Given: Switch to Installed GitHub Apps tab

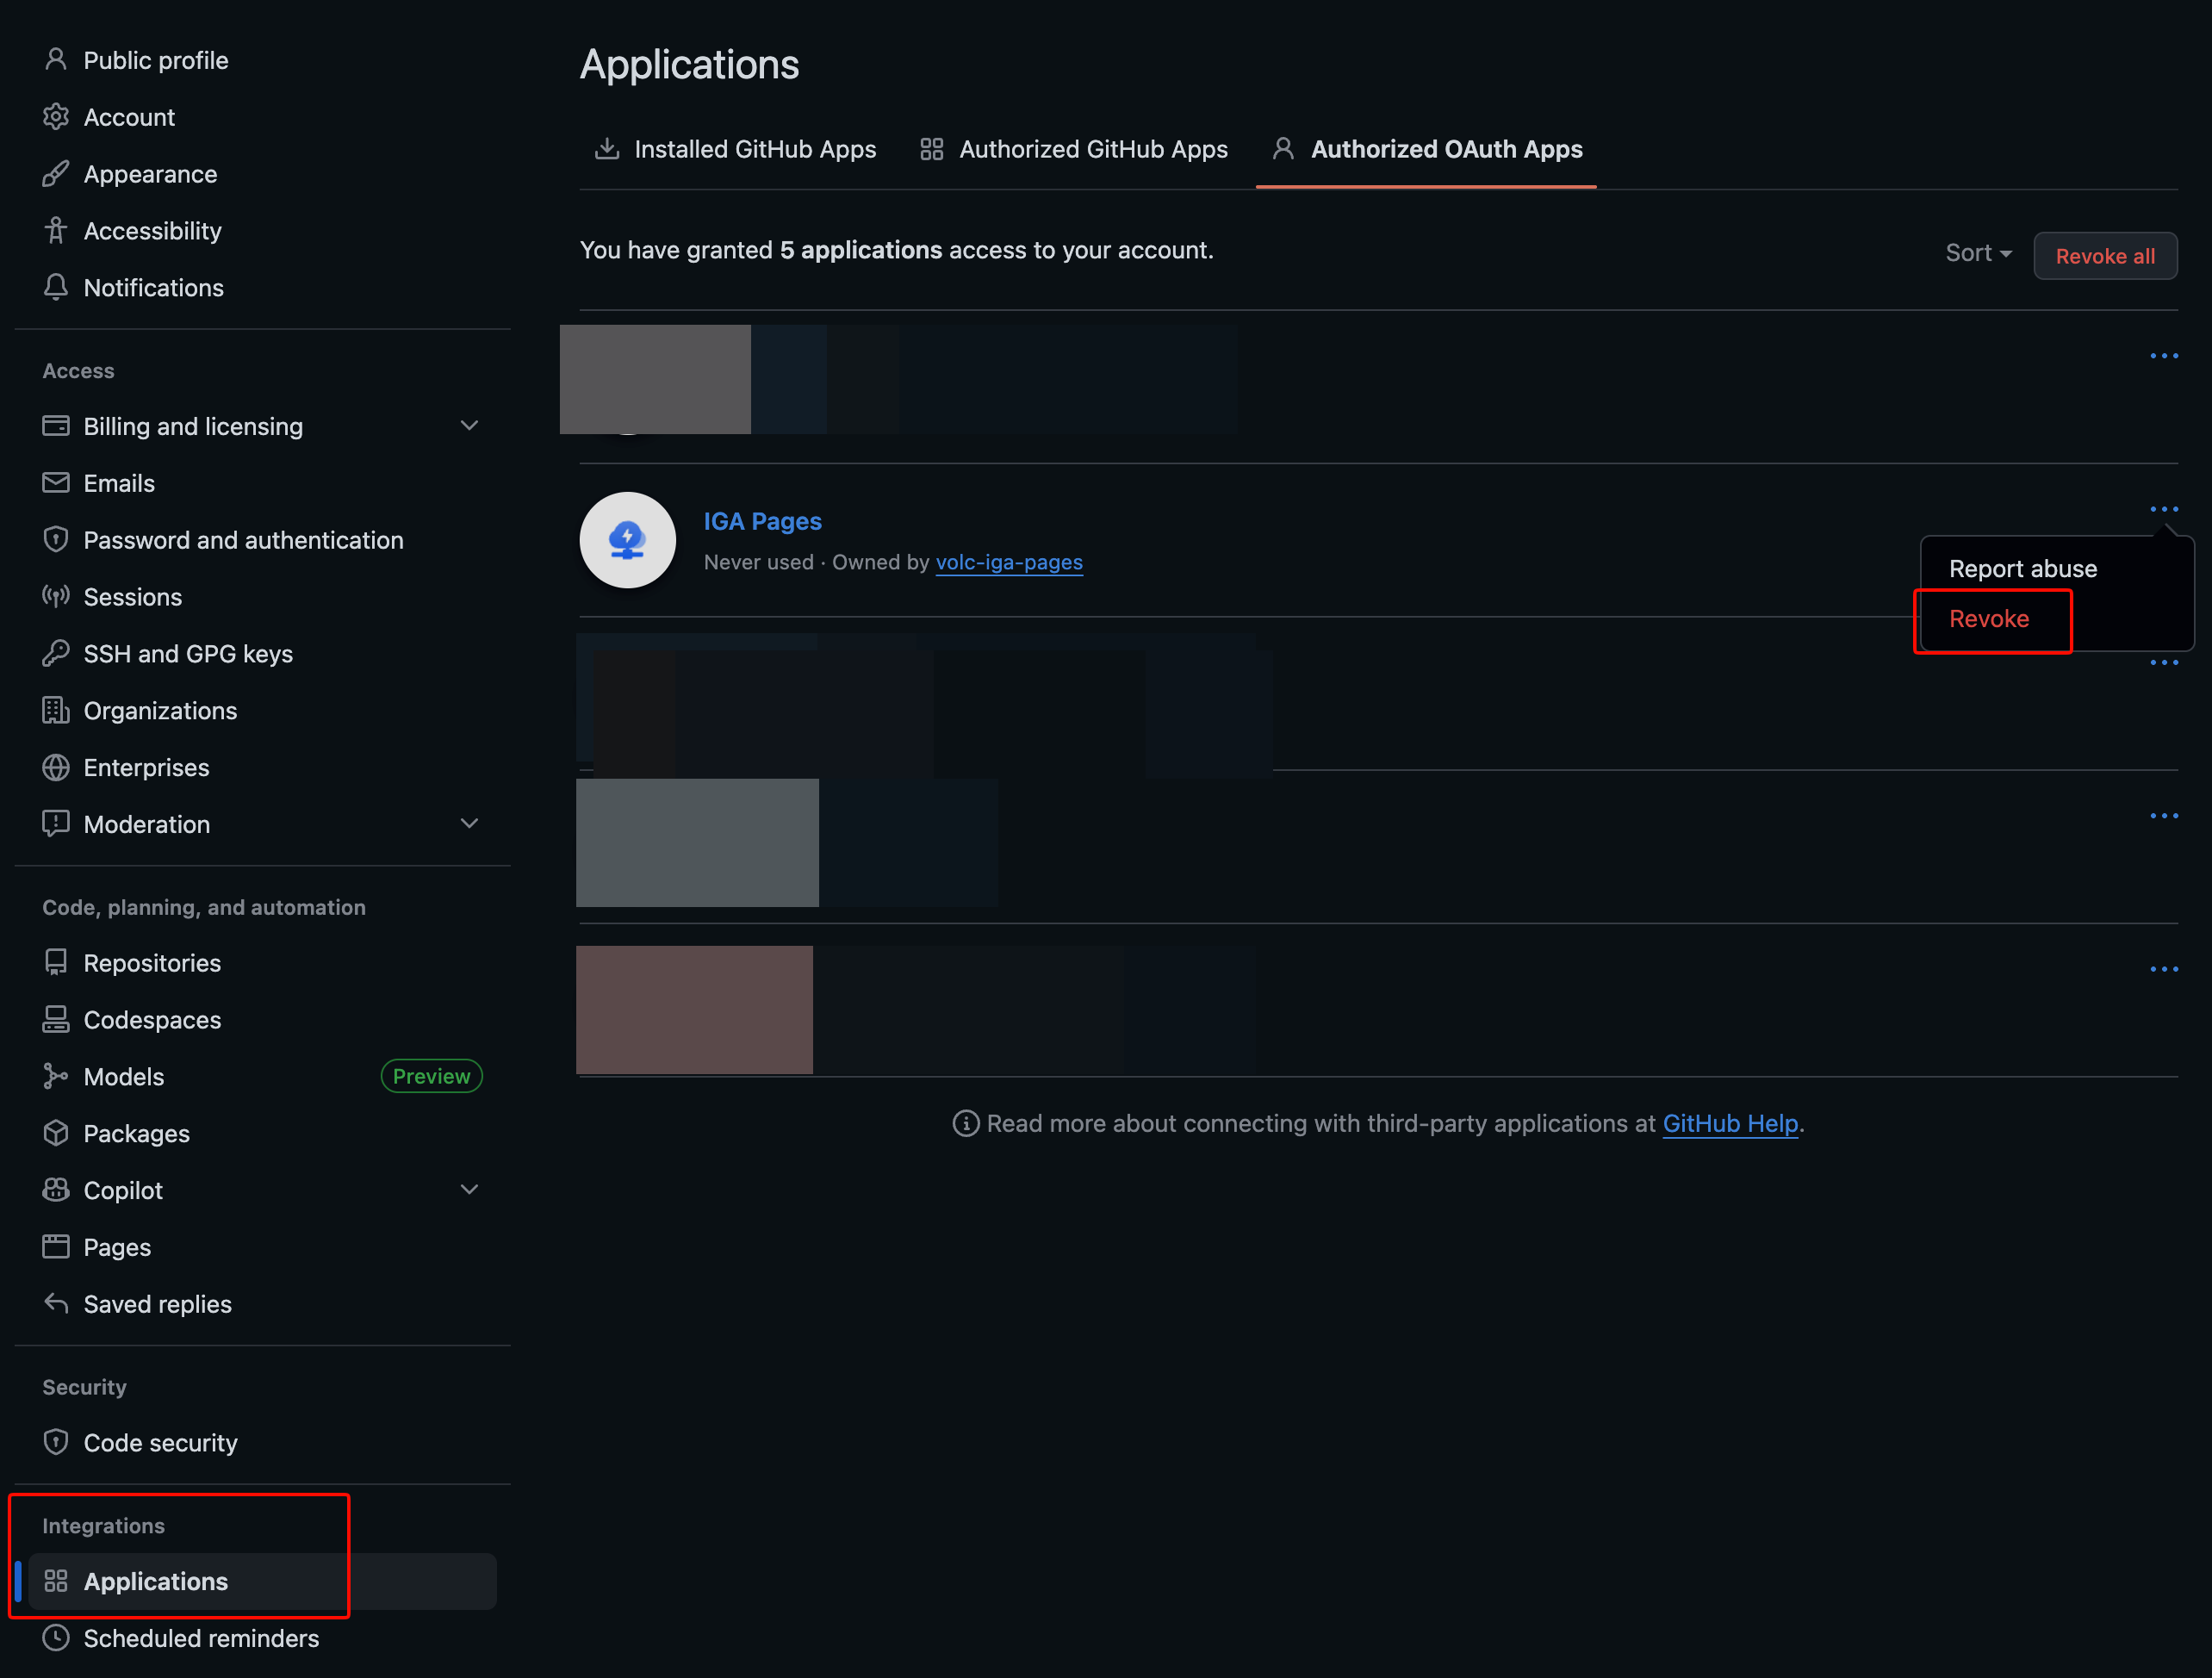Looking at the screenshot, I should 735,149.
